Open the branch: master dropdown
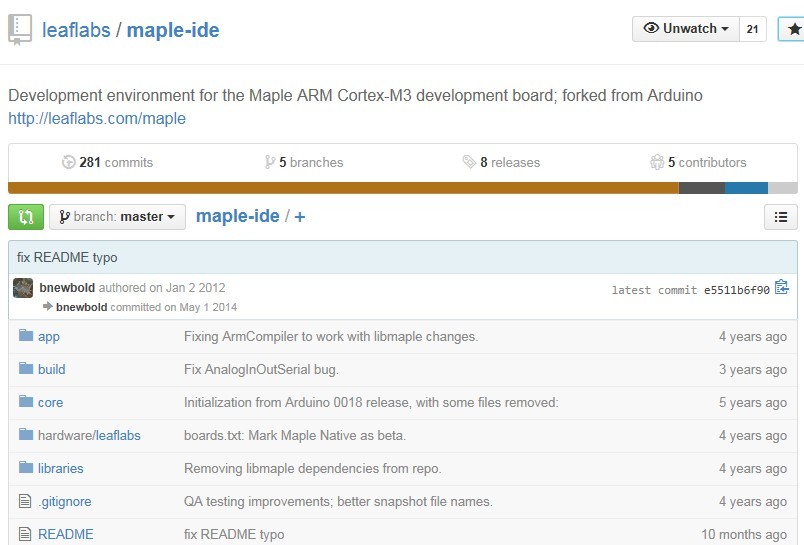 [x=117, y=217]
